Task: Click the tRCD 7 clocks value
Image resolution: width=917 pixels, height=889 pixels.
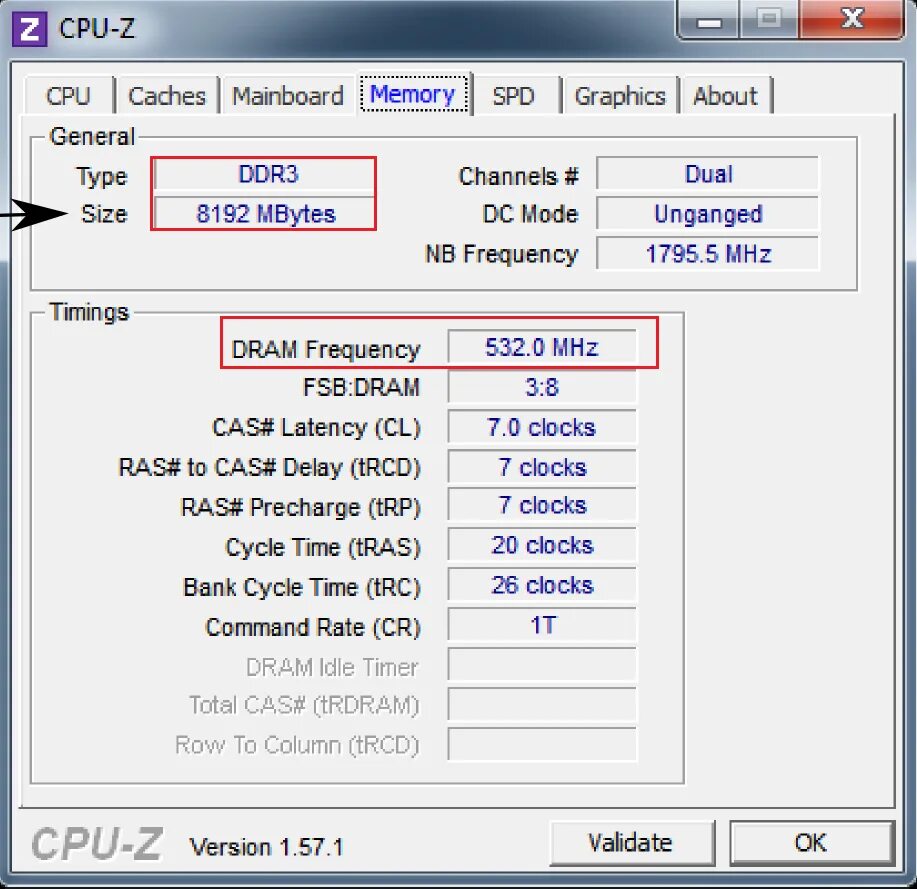Action: (x=542, y=467)
